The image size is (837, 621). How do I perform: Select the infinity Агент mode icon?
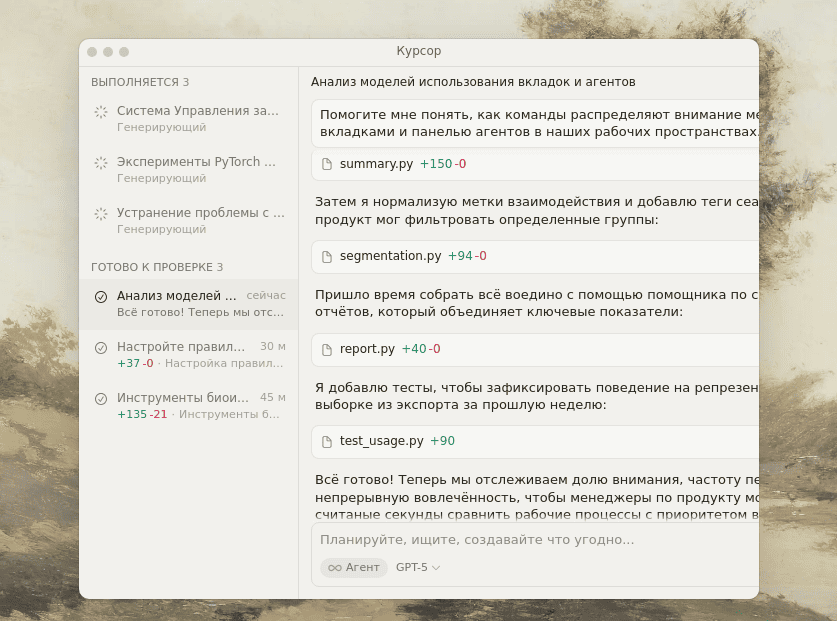338,567
